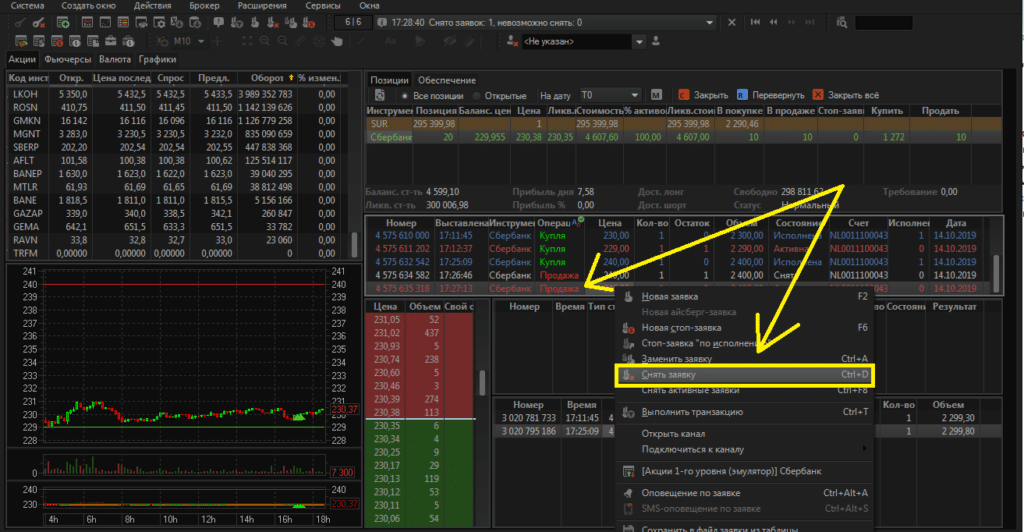The image size is (1024, 532).
Task: Expand the '<Не указан>' client code dropdown
Action: tap(639, 42)
